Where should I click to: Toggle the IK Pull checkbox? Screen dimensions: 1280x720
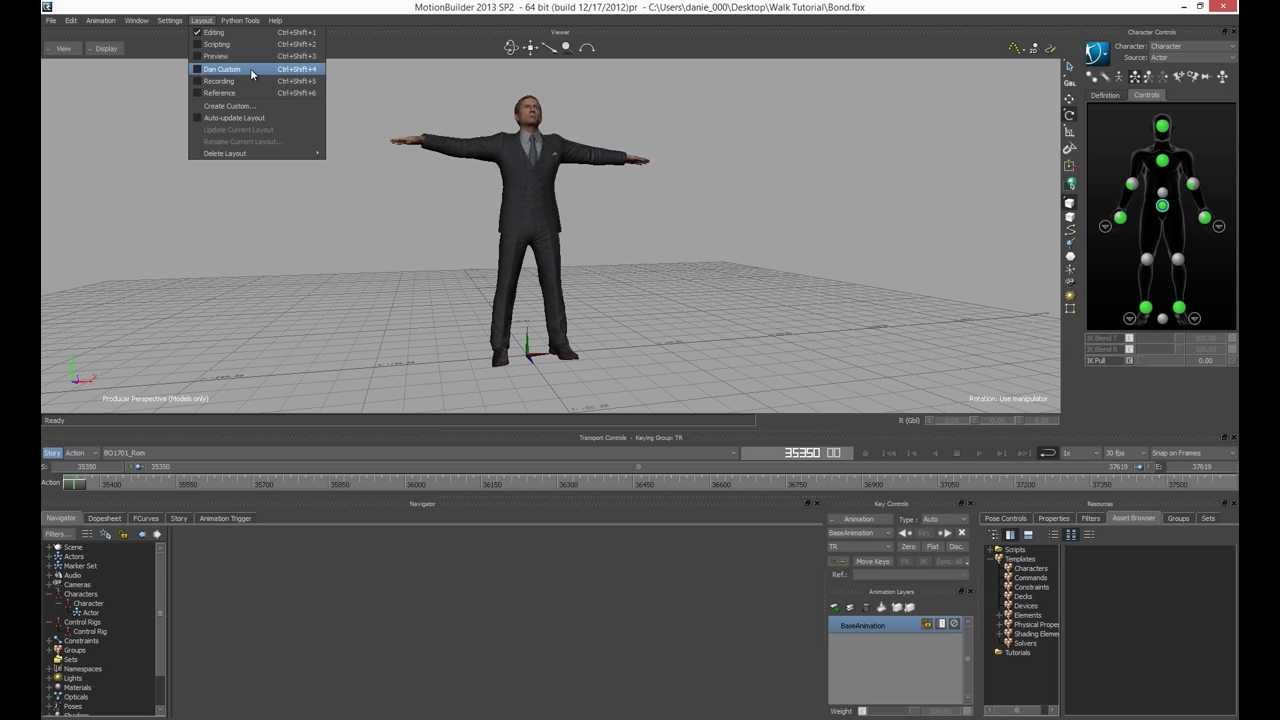[x=1129, y=360]
